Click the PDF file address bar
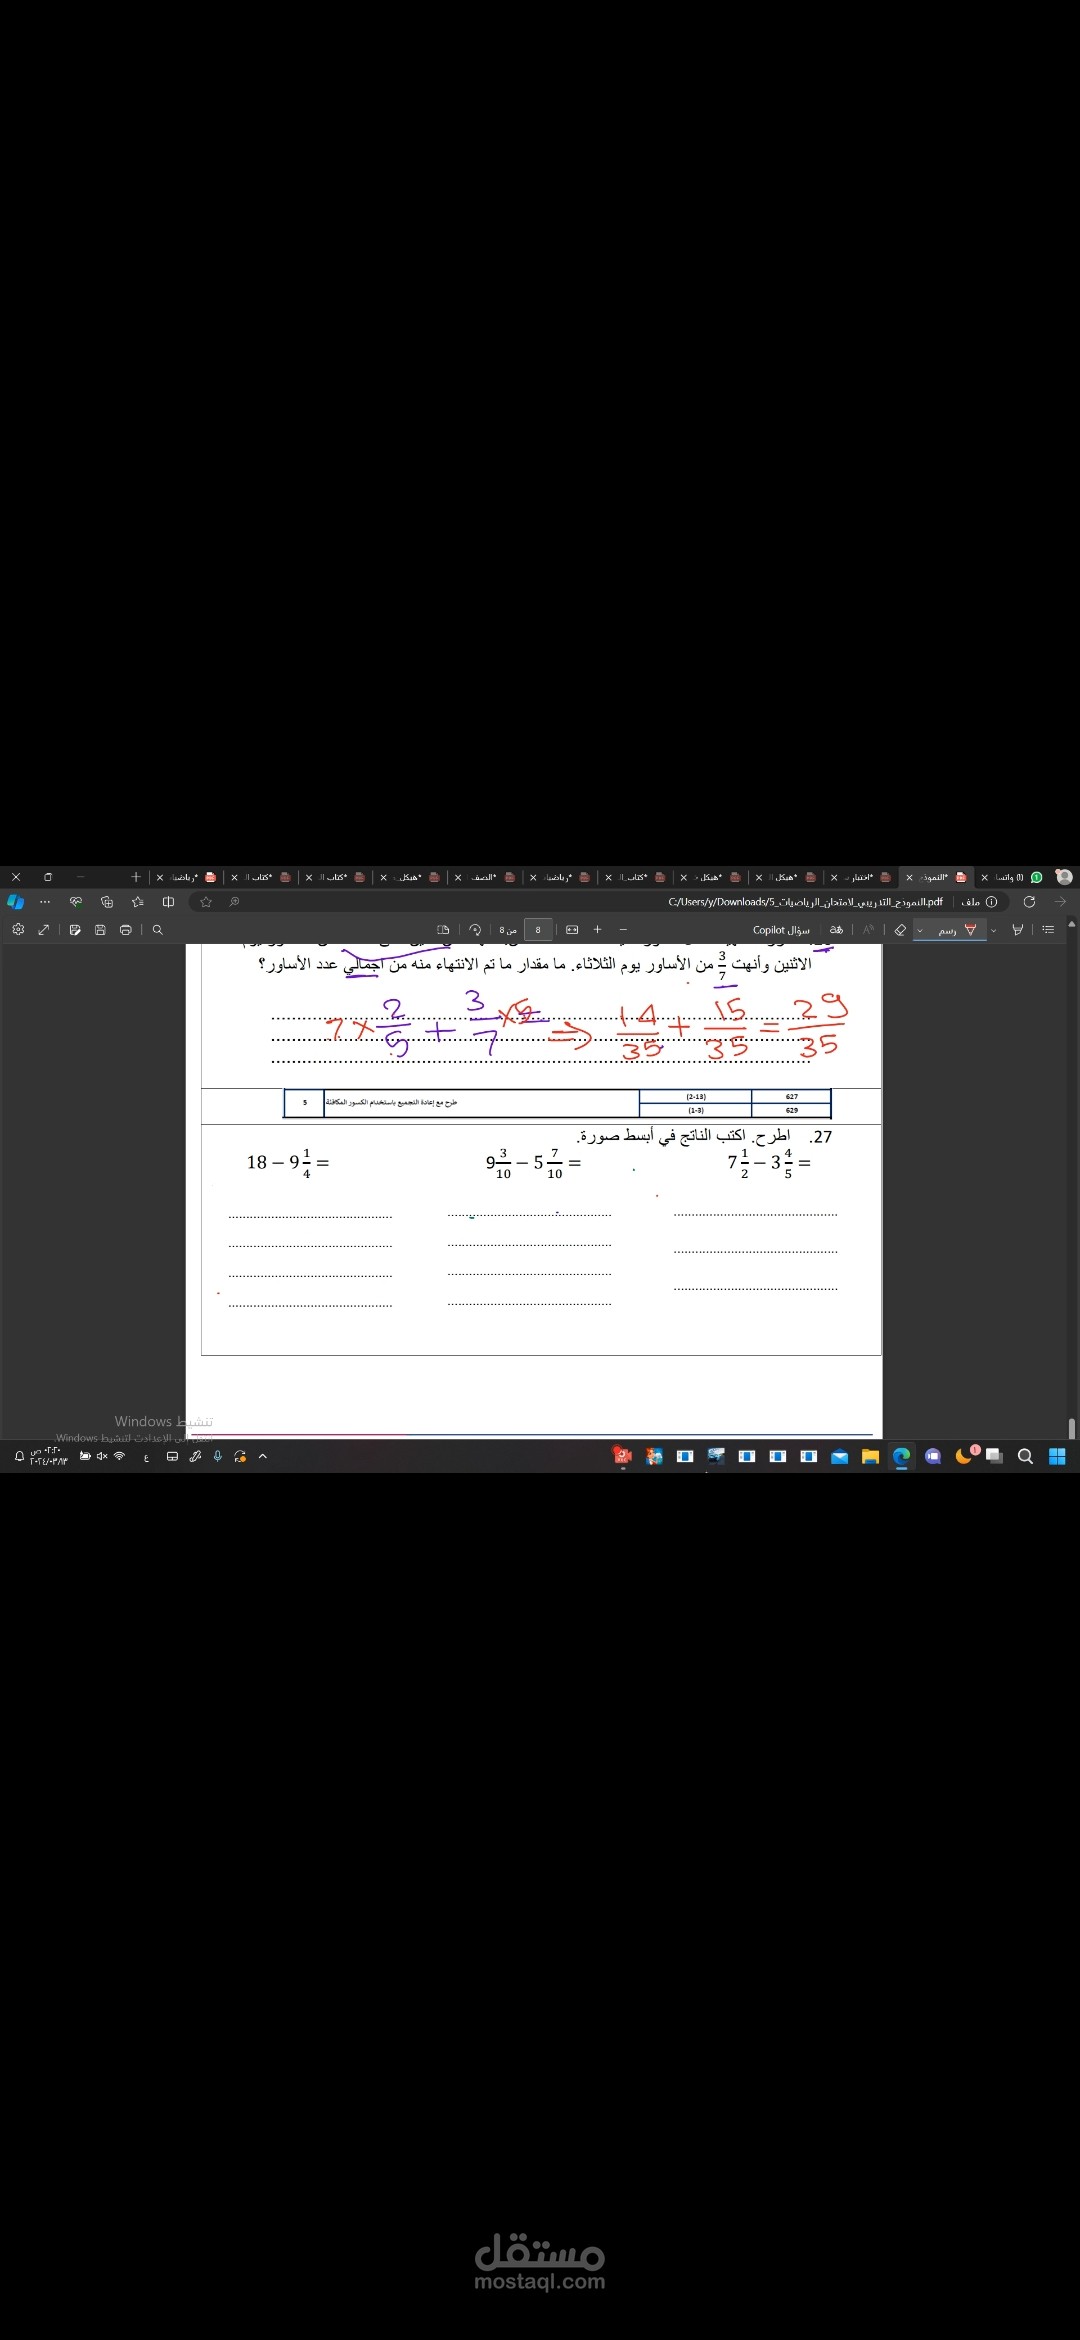Viewport: 1080px width, 2340px height. click(805, 901)
